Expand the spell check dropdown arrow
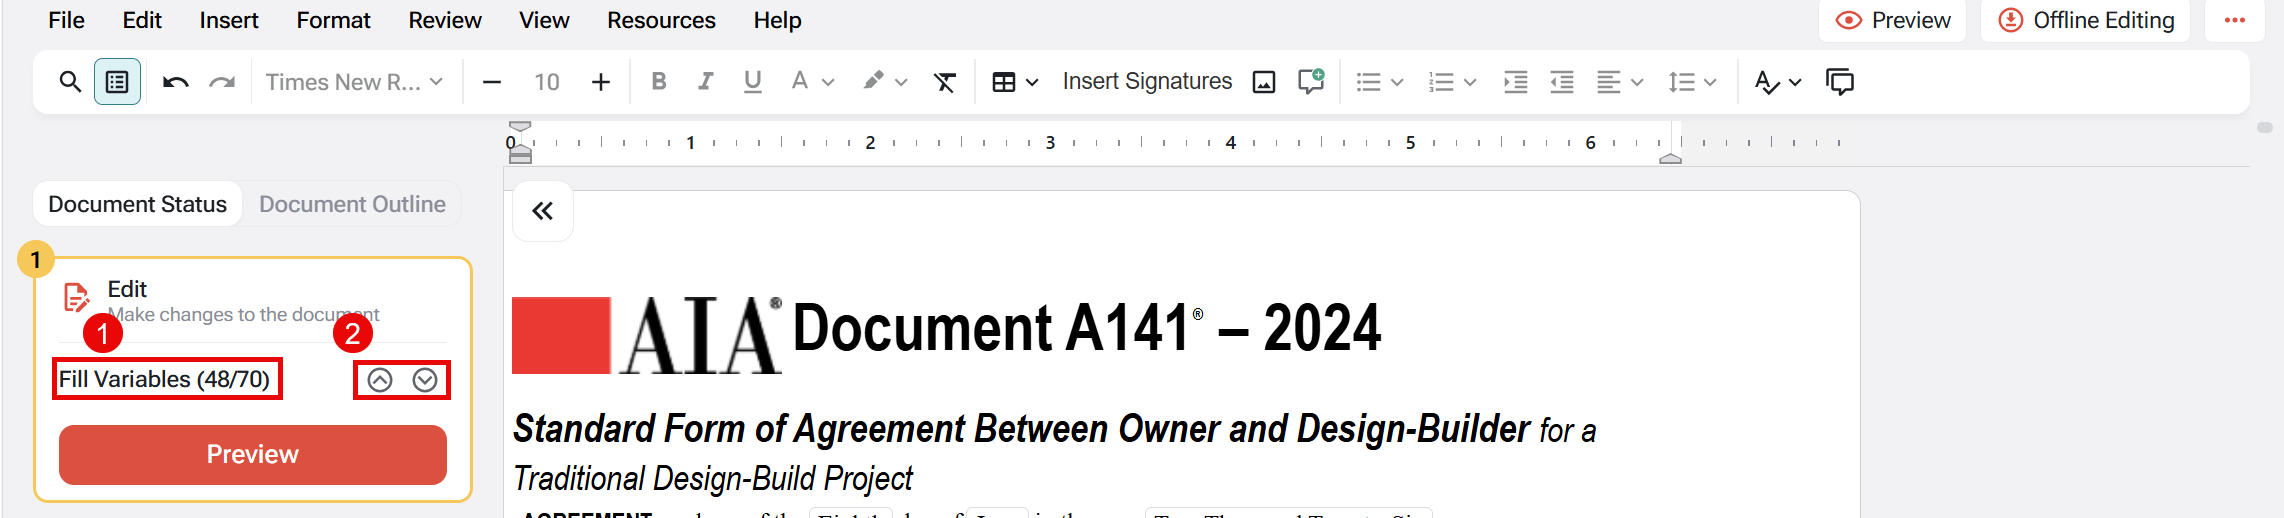Viewport: 2284px width, 518px height. click(1795, 82)
